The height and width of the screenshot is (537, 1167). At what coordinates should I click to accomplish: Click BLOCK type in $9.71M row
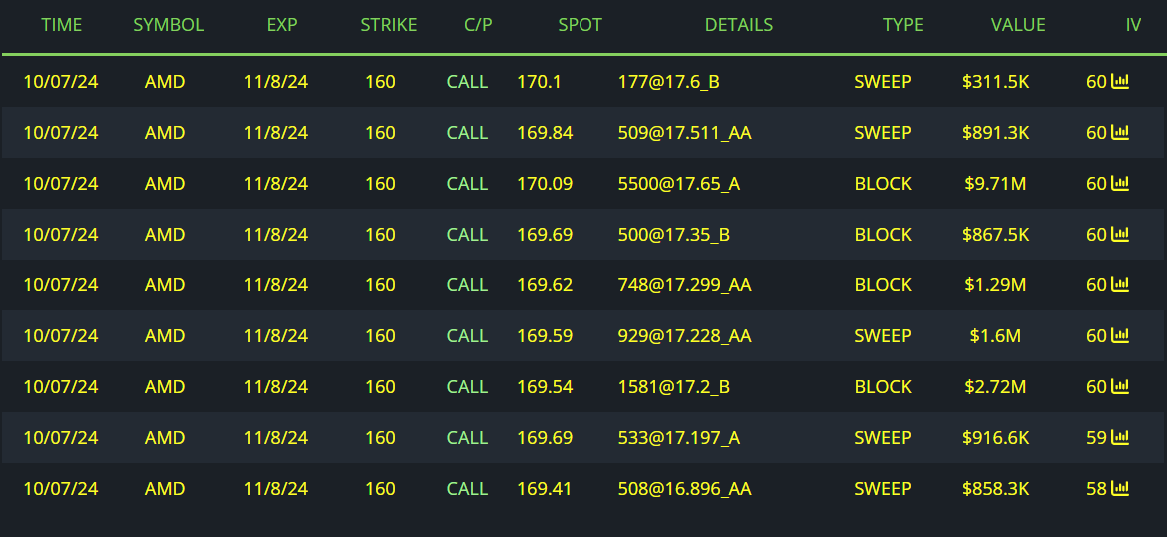pyautogui.click(x=883, y=183)
